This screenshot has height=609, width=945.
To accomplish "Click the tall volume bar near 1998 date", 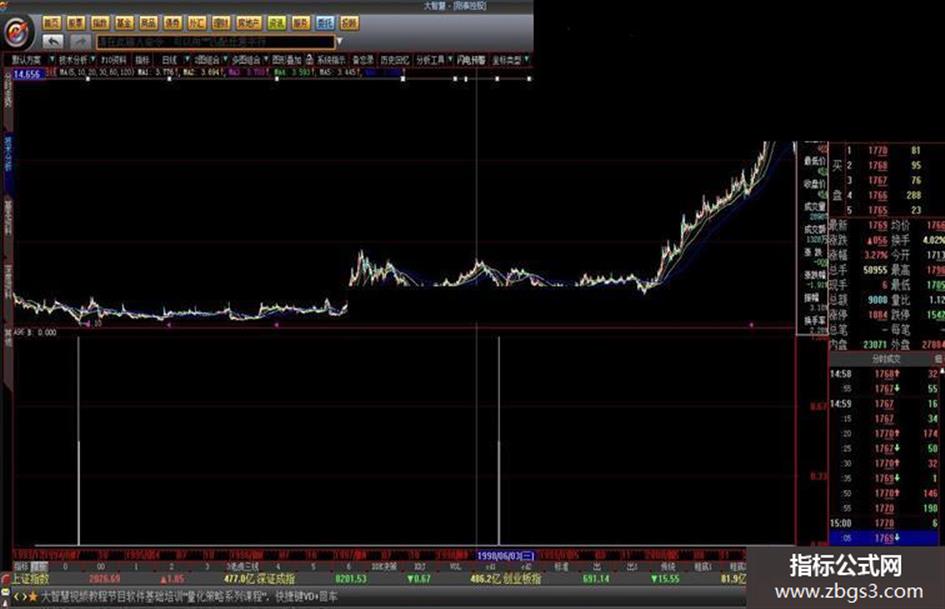I will 499,440.
